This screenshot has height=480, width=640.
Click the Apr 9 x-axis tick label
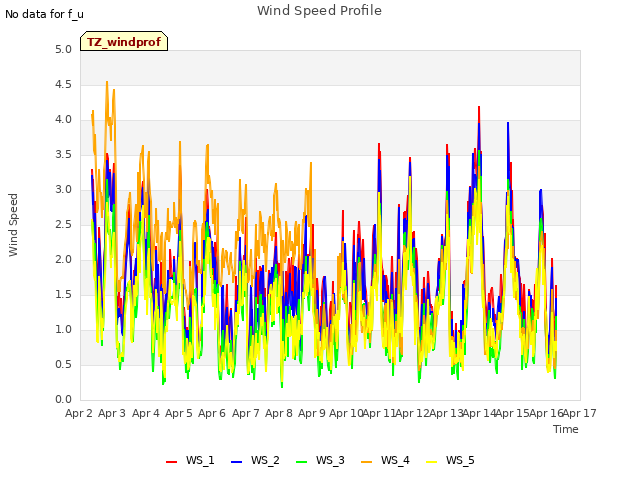tap(312, 413)
